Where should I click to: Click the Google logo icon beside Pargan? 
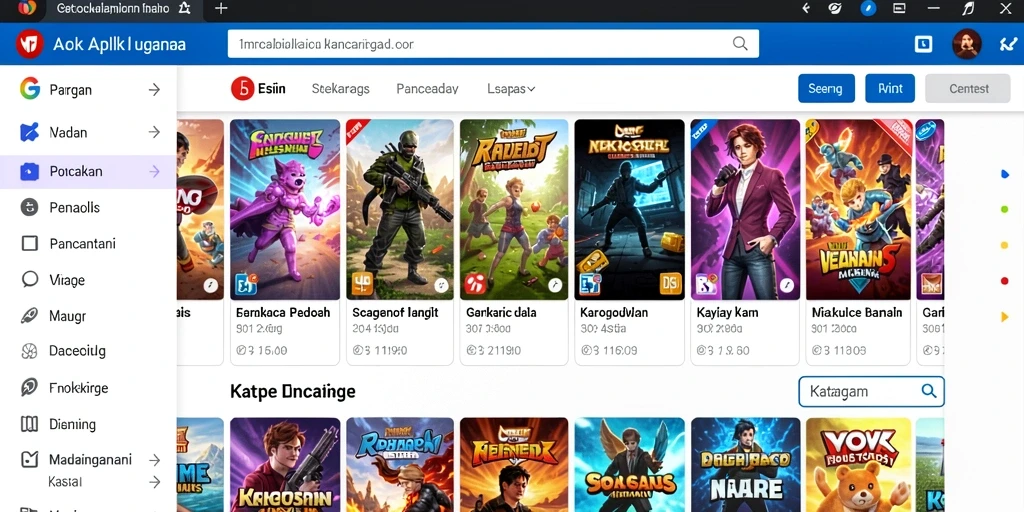29,89
